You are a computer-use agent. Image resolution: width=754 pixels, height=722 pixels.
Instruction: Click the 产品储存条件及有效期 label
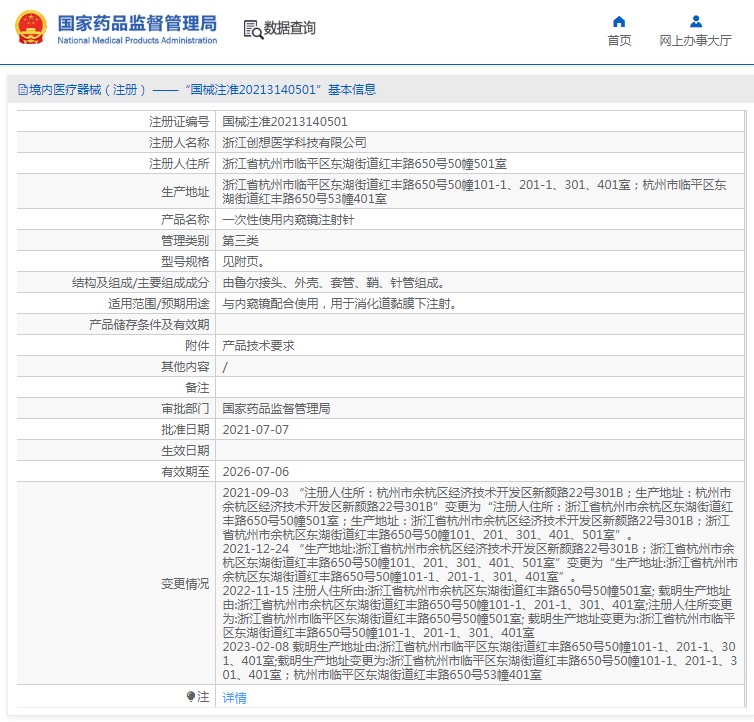[149, 325]
